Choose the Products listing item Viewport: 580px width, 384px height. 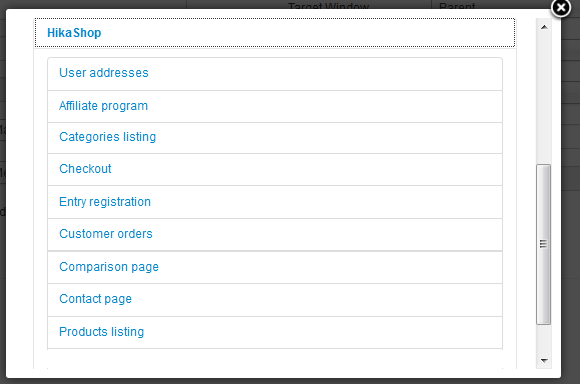pos(101,331)
